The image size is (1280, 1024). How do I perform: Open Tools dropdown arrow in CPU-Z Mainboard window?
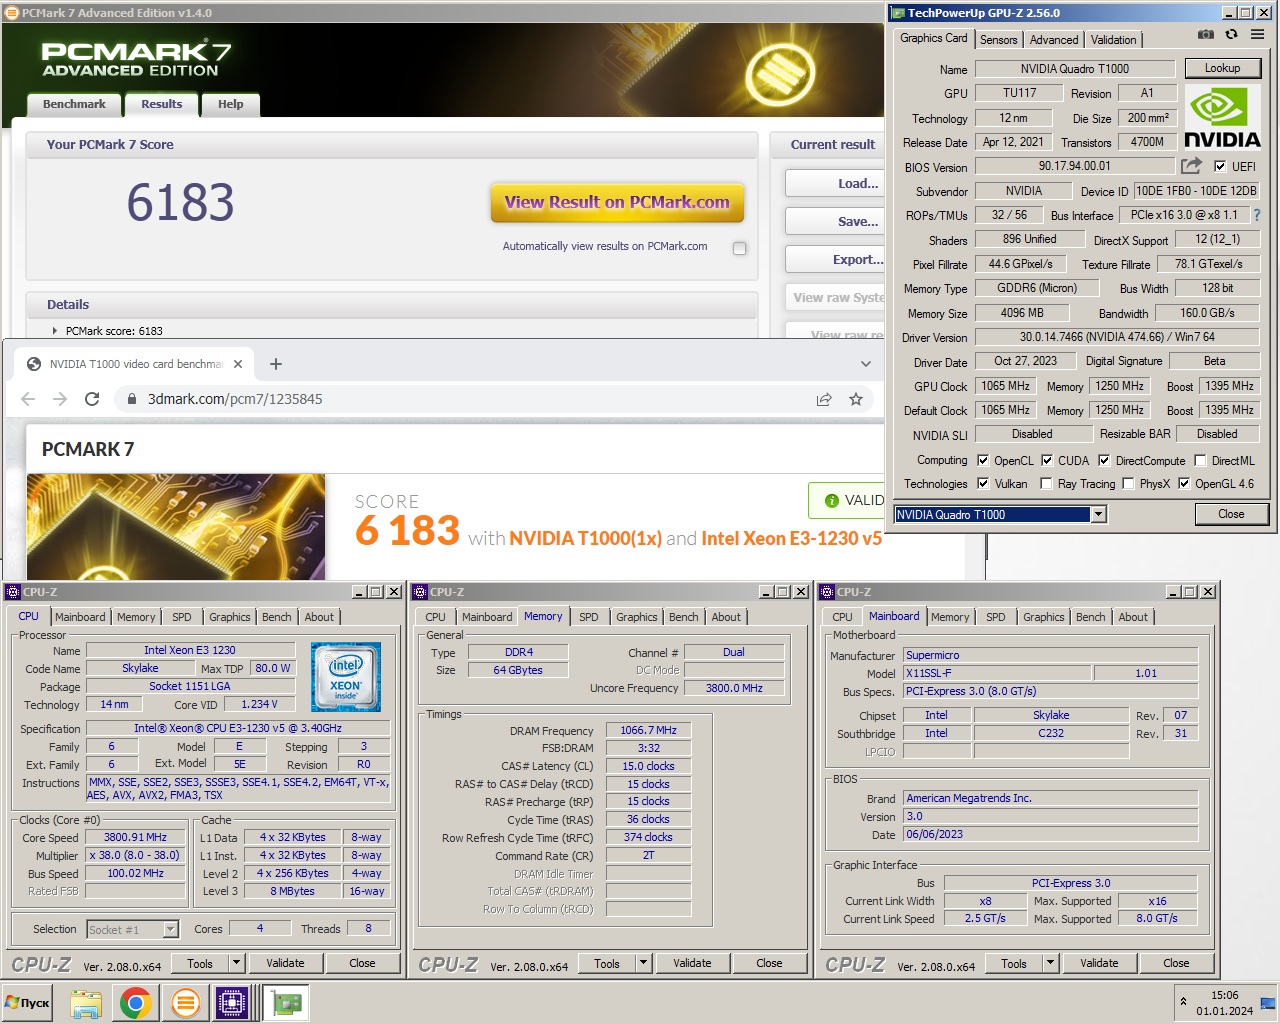pos(1051,963)
